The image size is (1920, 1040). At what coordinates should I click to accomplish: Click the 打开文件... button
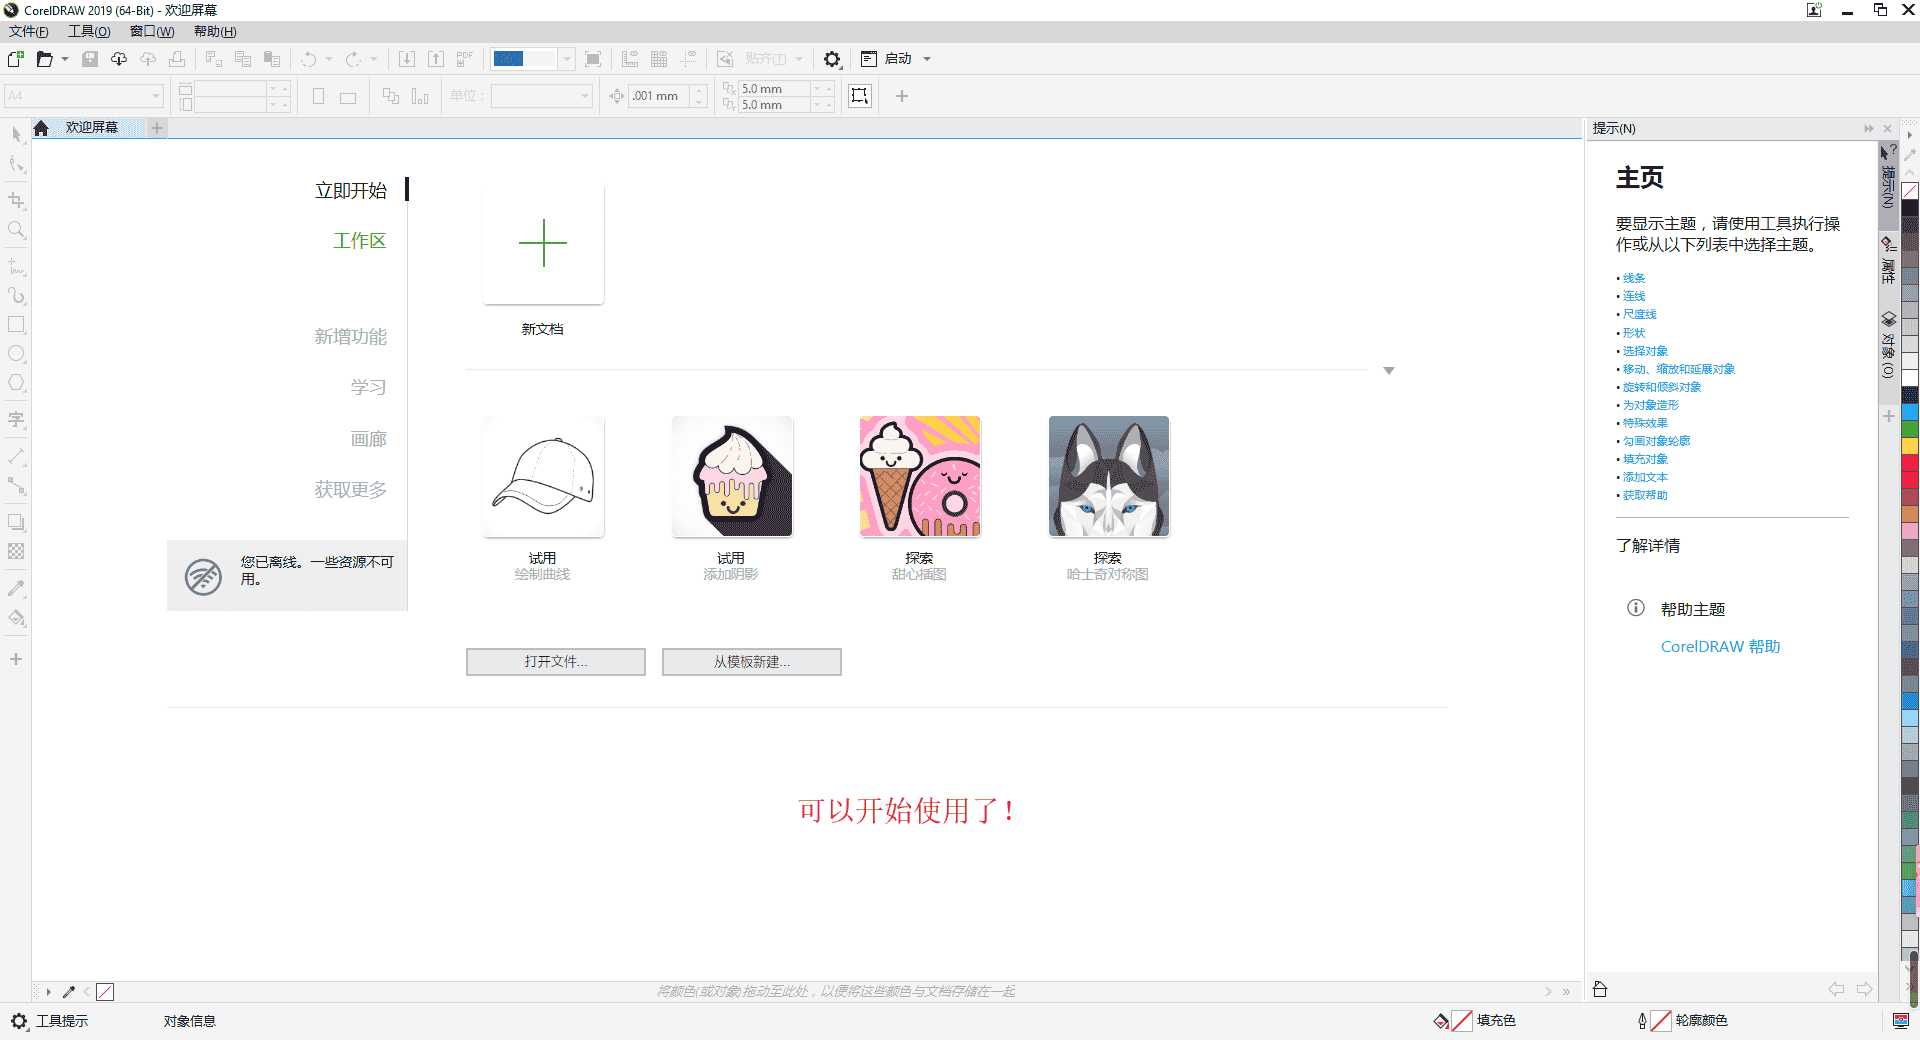tap(556, 662)
